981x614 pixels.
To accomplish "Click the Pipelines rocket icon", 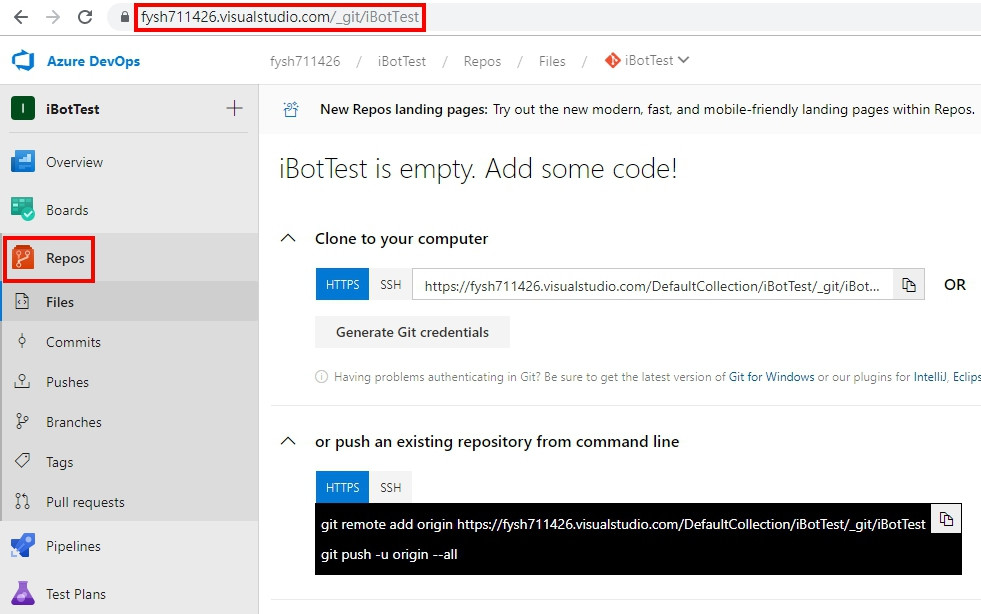I will click(23, 545).
